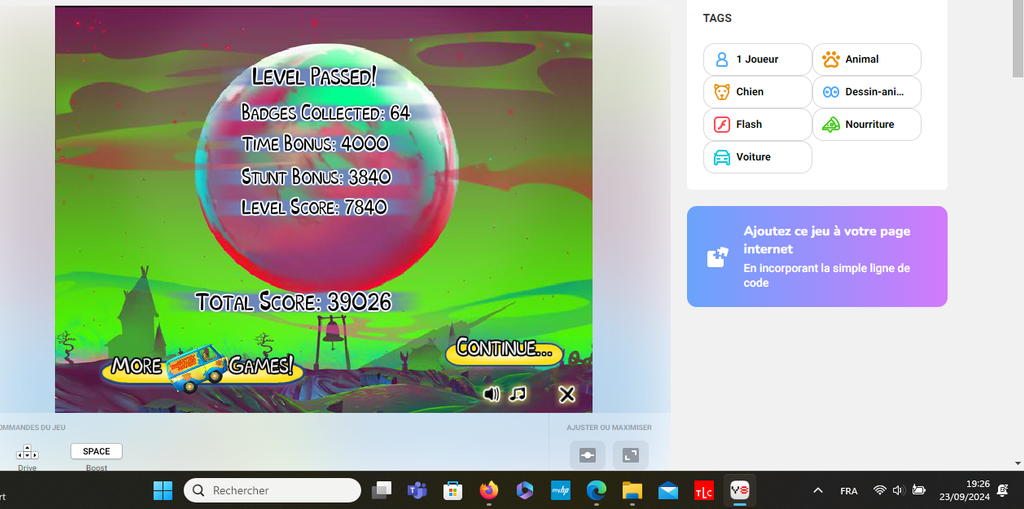Click the embed game banner
The image size is (1024, 509).
tap(816, 256)
